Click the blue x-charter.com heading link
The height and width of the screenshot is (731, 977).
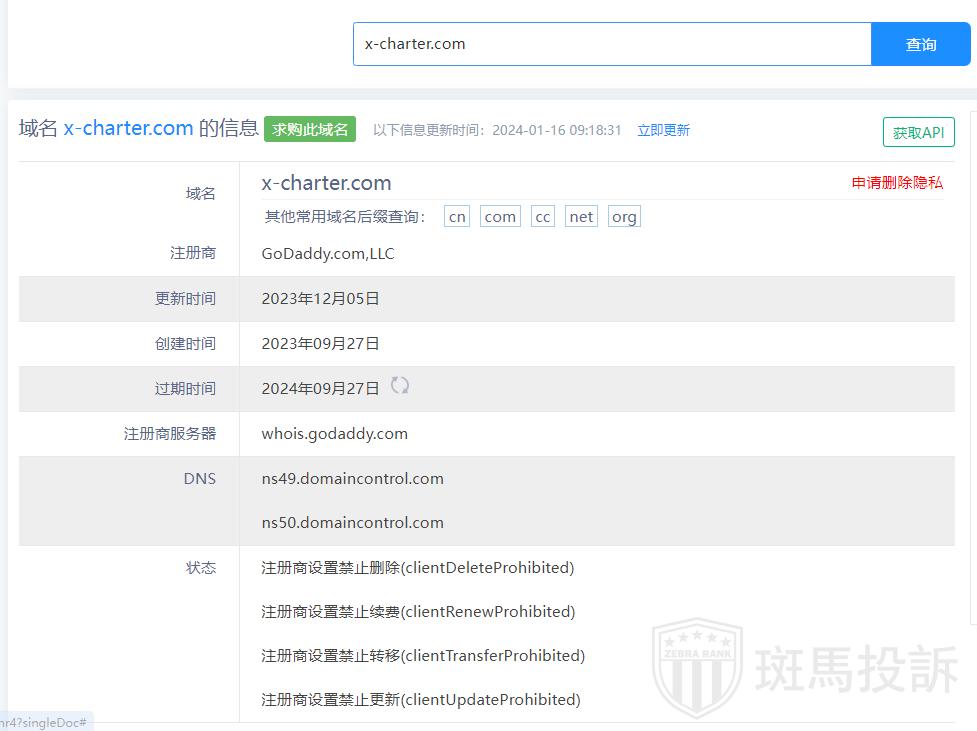pyautogui.click(x=128, y=128)
